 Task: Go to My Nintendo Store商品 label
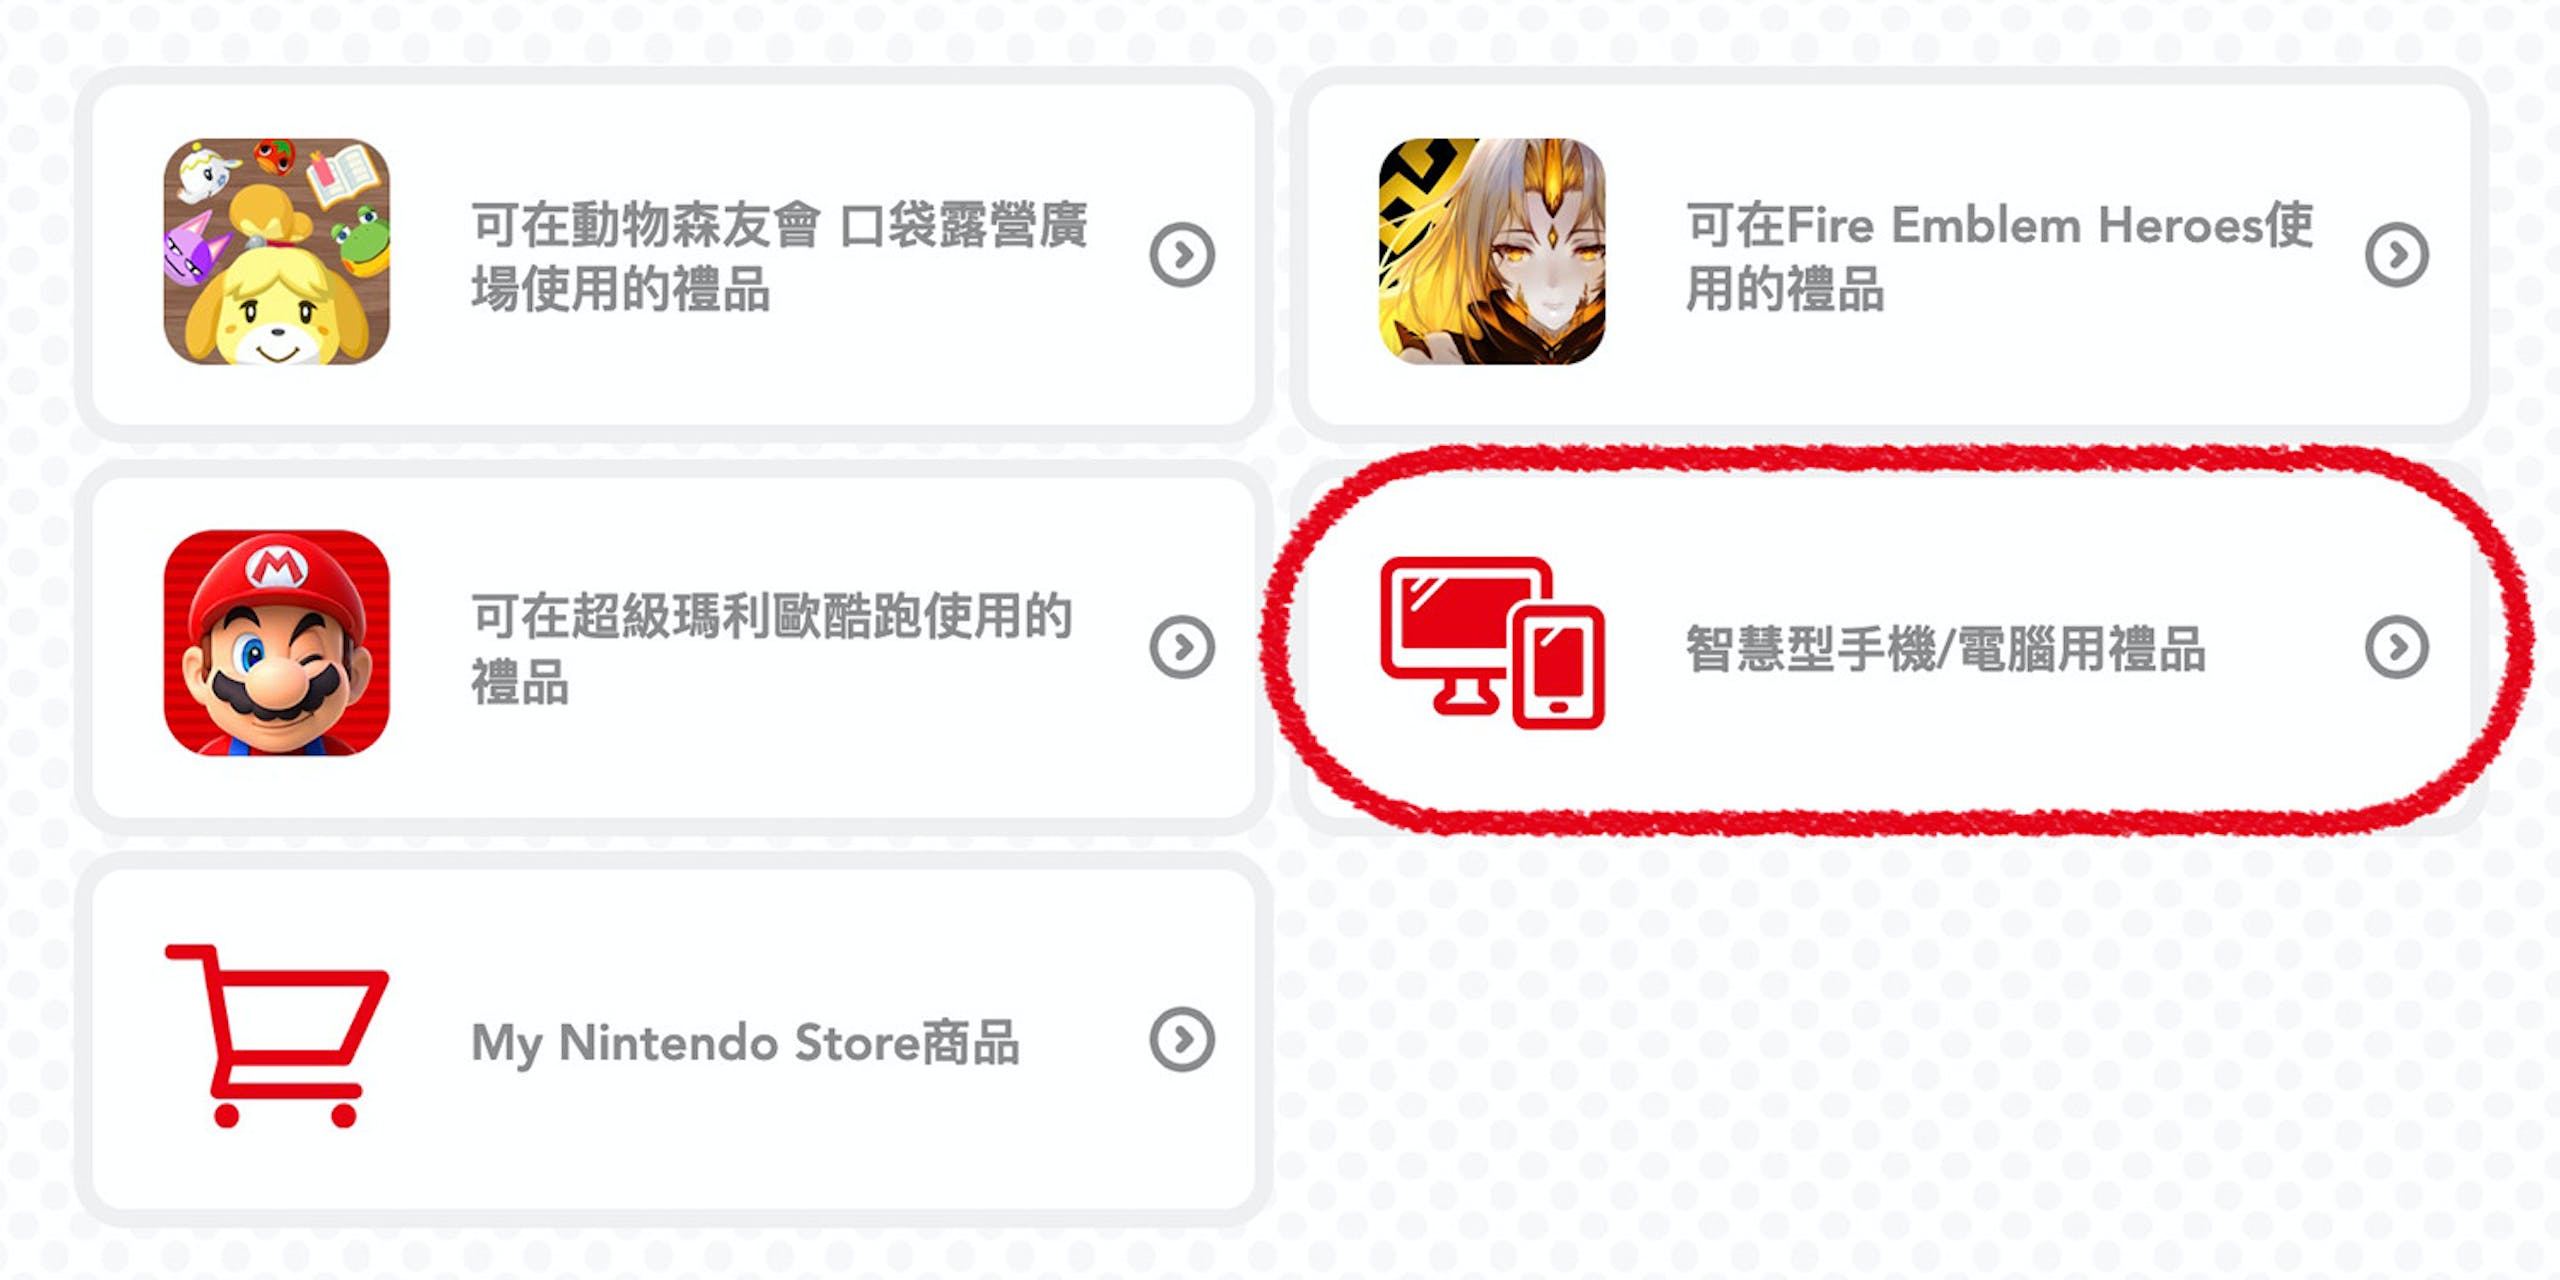pyautogui.click(x=745, y=1042)
